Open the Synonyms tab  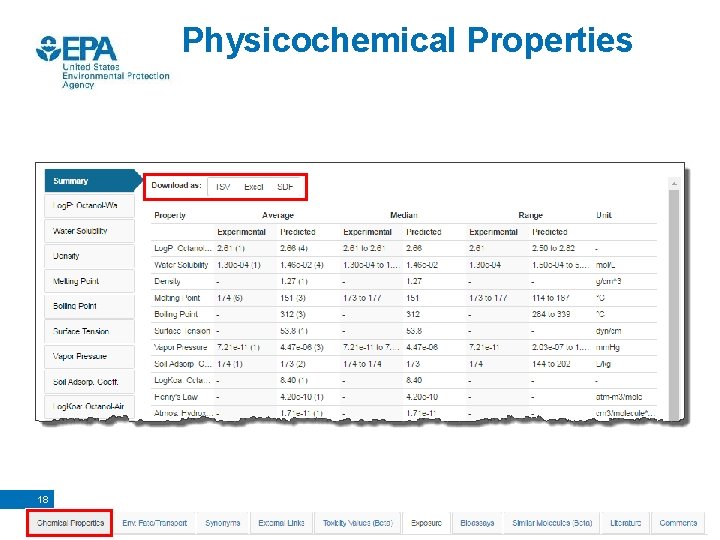tap(223, 523)
